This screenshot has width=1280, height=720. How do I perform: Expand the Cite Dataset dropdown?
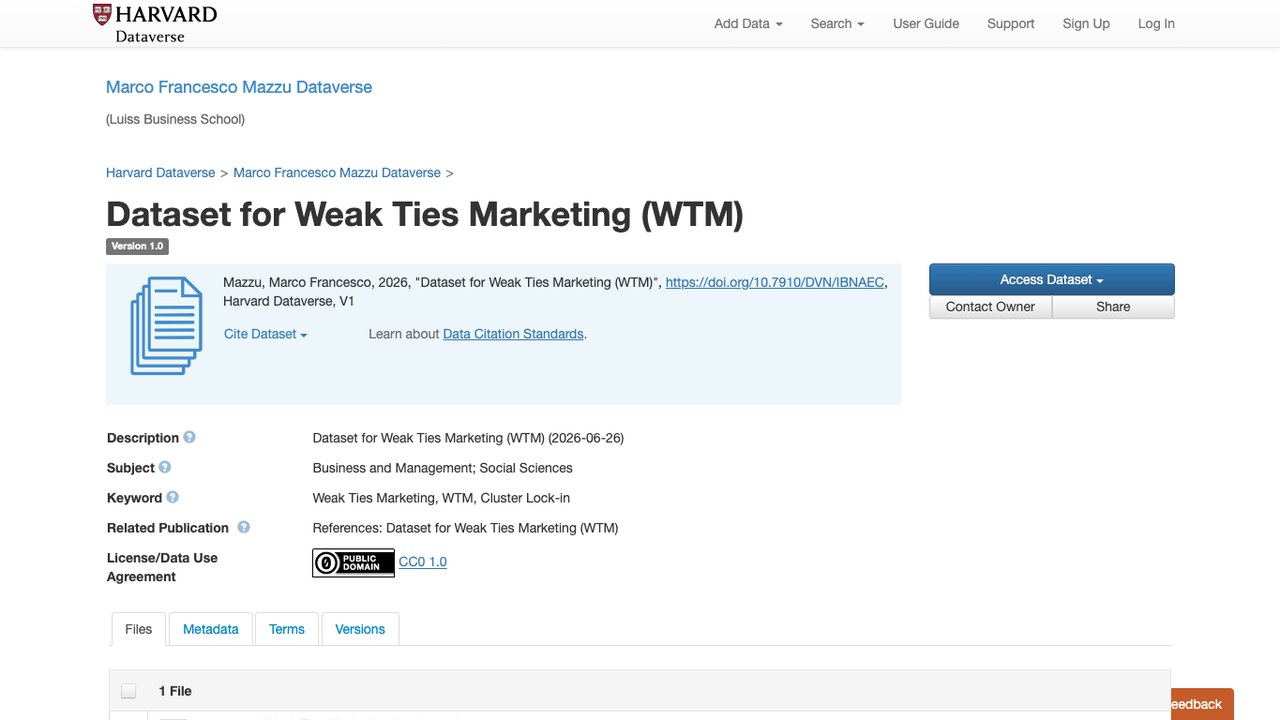(x=265, y=334)
